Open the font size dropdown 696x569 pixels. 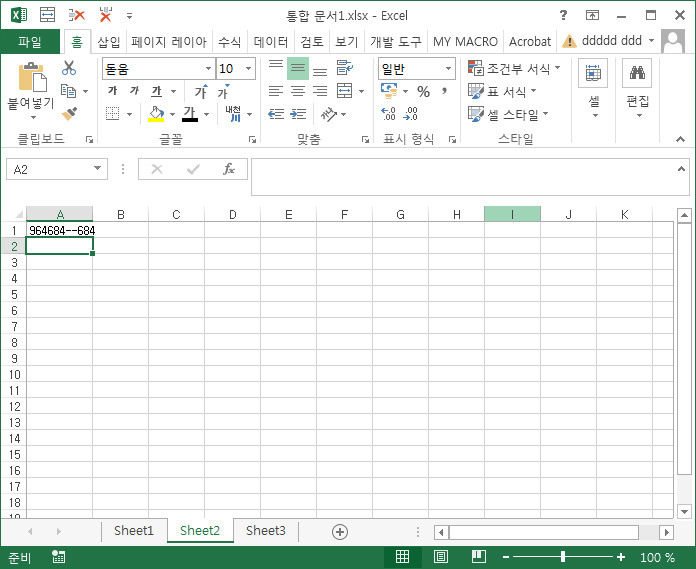pyautogui.click(x=249, y=68)
